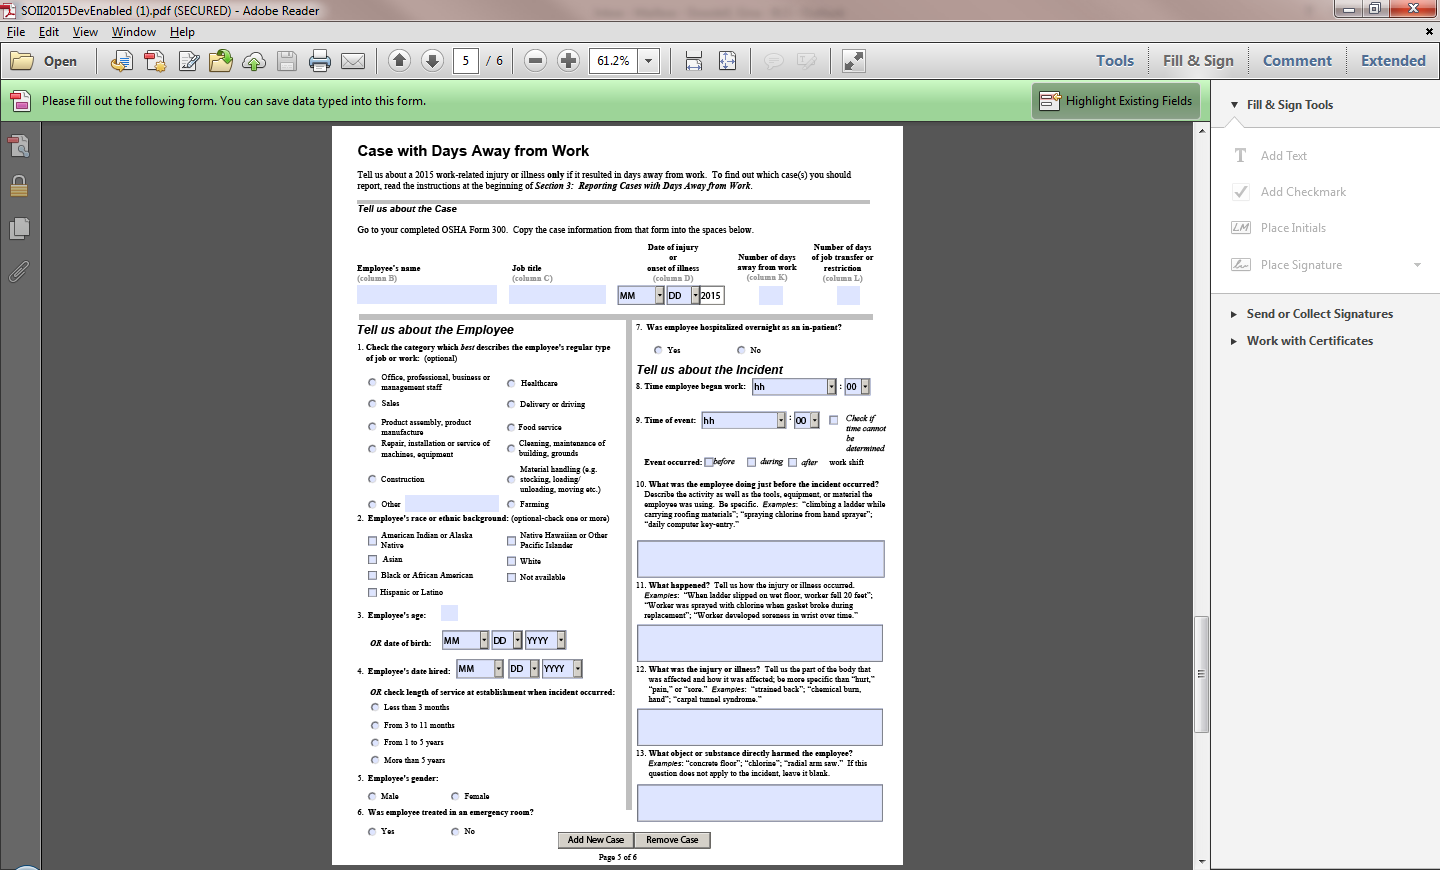Open the Attachments paperclip panel

(x=18, y=271)
